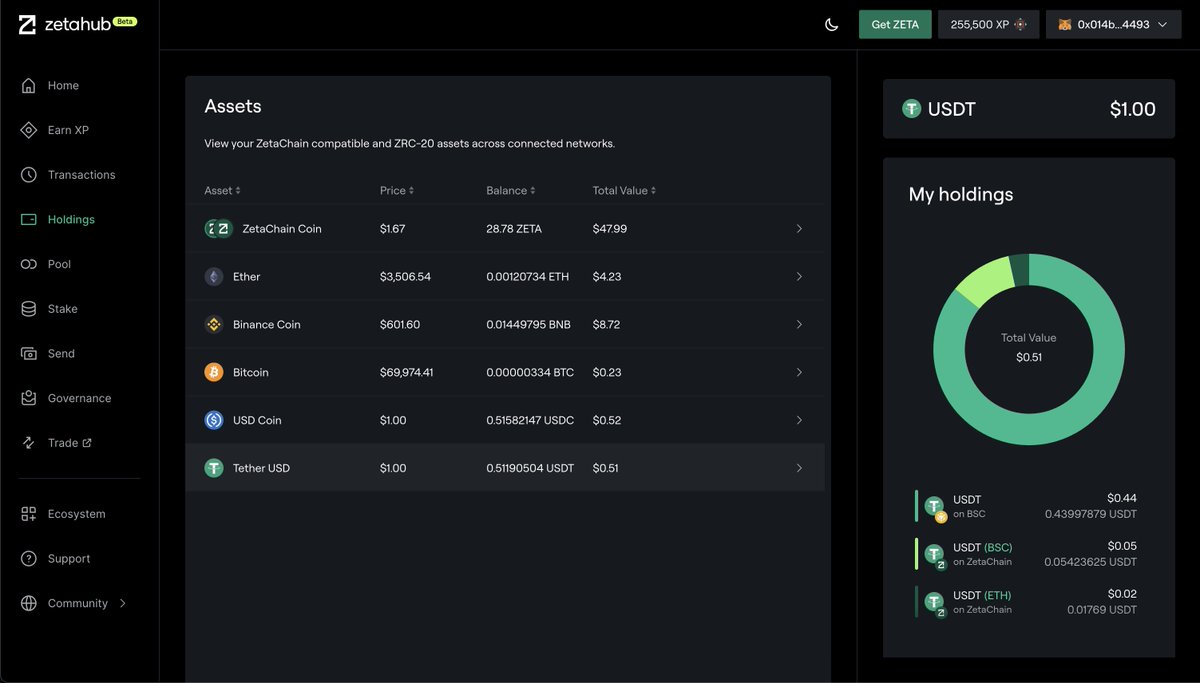Click the USDT (ETH) on ZetaChain icon
The height and width of the screenshot is (683, 1200).
[x=935, y=604]
